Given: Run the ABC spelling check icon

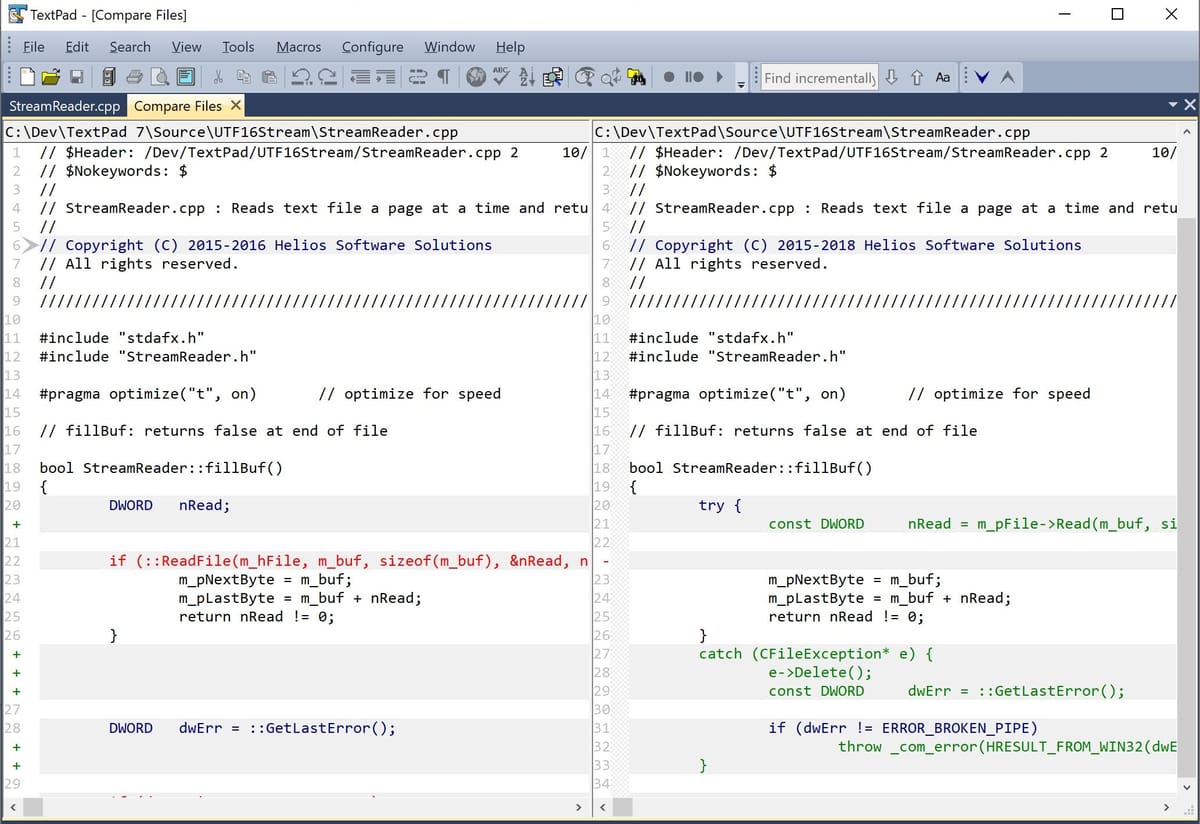Looking at the screenshot, I should [x=502, y=77].
